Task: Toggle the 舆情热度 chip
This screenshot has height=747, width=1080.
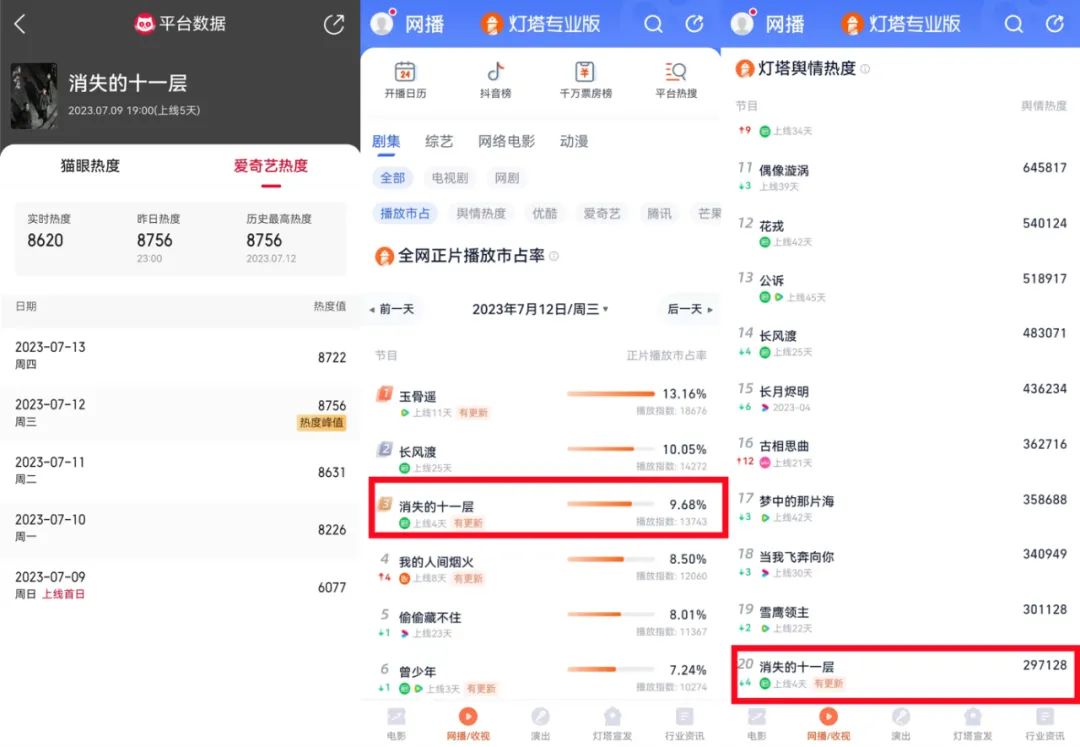Action: click(x=481, y=213)
